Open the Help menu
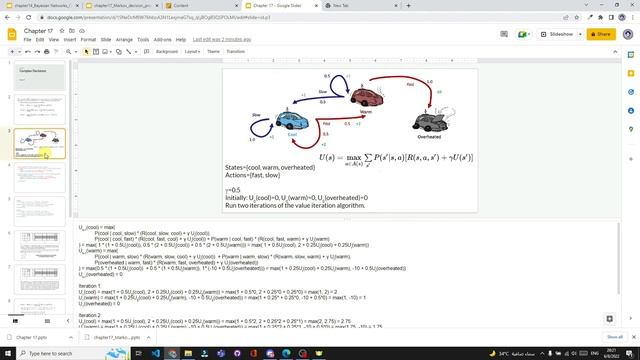 181,40
